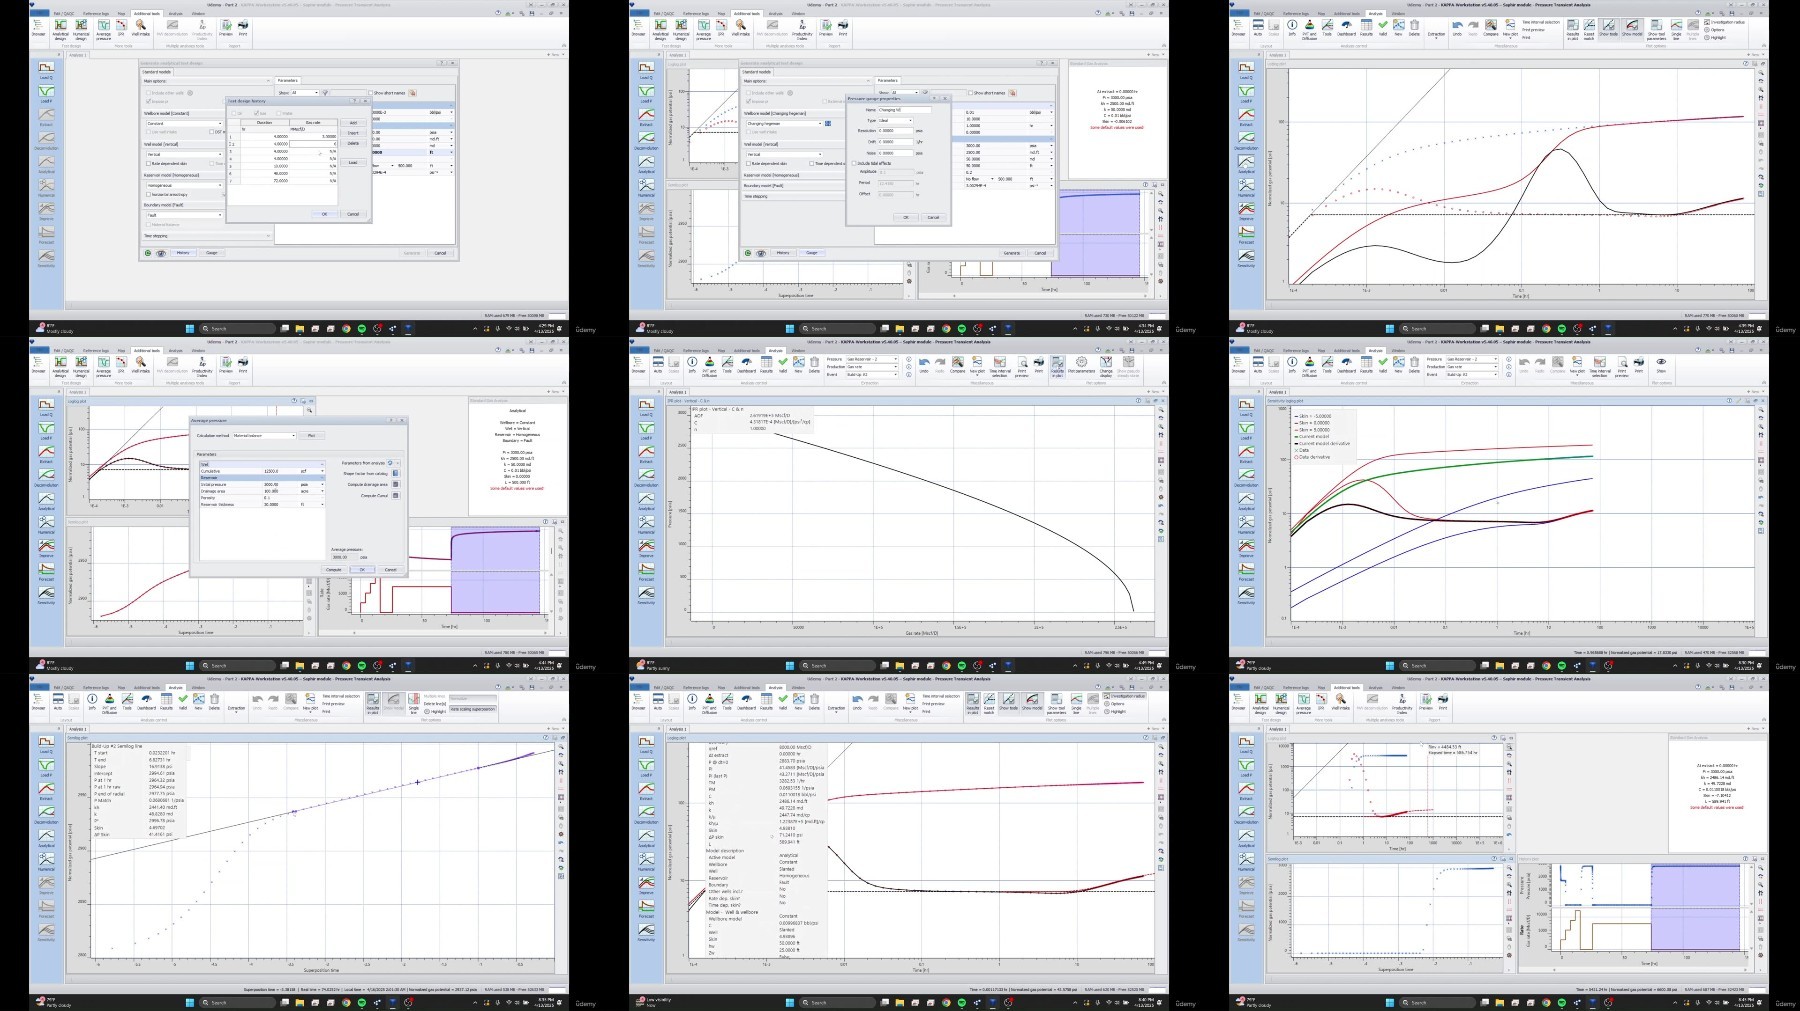The height and width of the screenshot is (1011, 1800).
Task: Select the 4.00000 duration cell in Test design history row 1
Action: point(265,136)
